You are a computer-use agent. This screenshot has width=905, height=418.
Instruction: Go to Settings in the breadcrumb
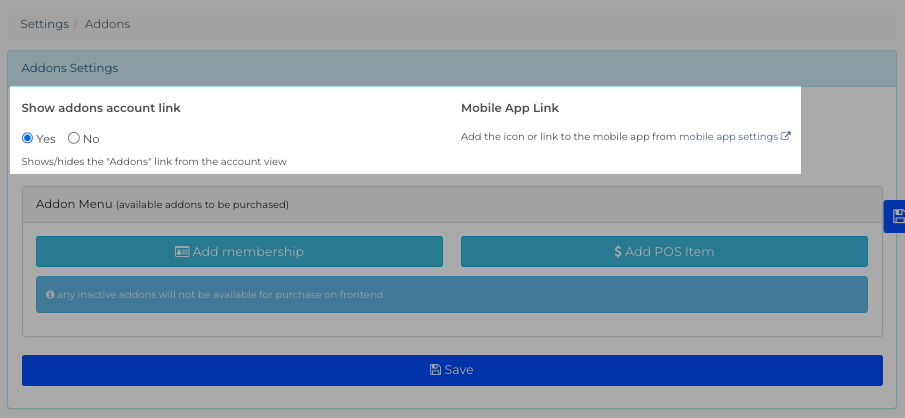(44, 24)
